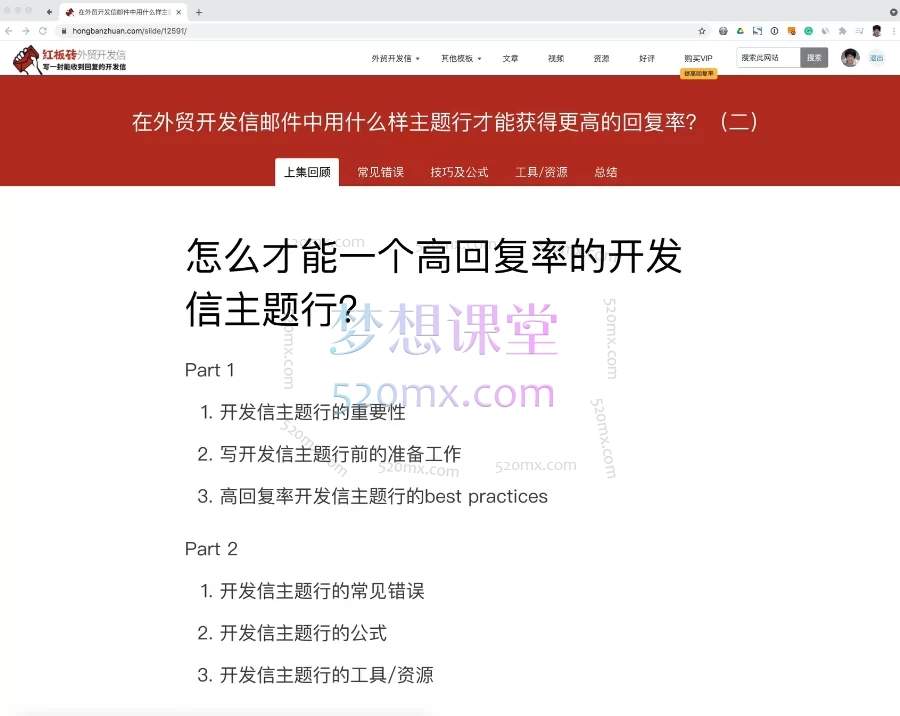The width and height of the screenshot is (900, 716).
Task: Open the Grammarly browser extension
Action: click(810, 31)
